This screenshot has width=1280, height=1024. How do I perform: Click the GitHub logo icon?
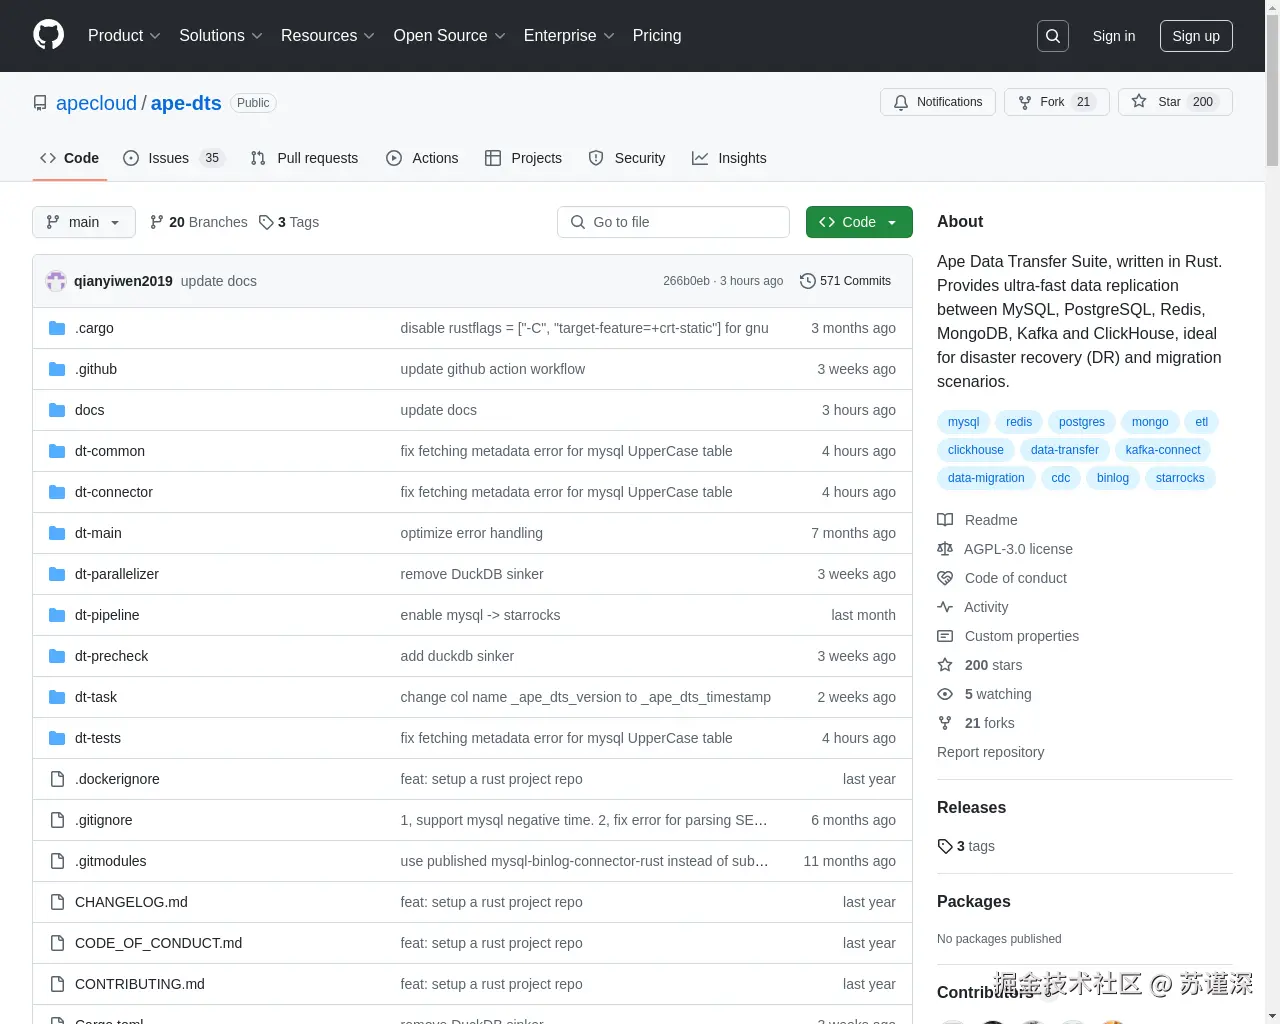(48, 36)
